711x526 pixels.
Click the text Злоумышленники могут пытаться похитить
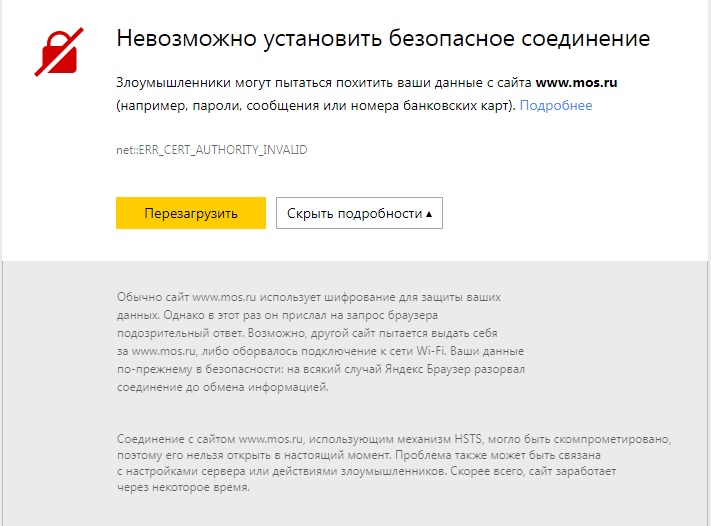coord(254,83)
